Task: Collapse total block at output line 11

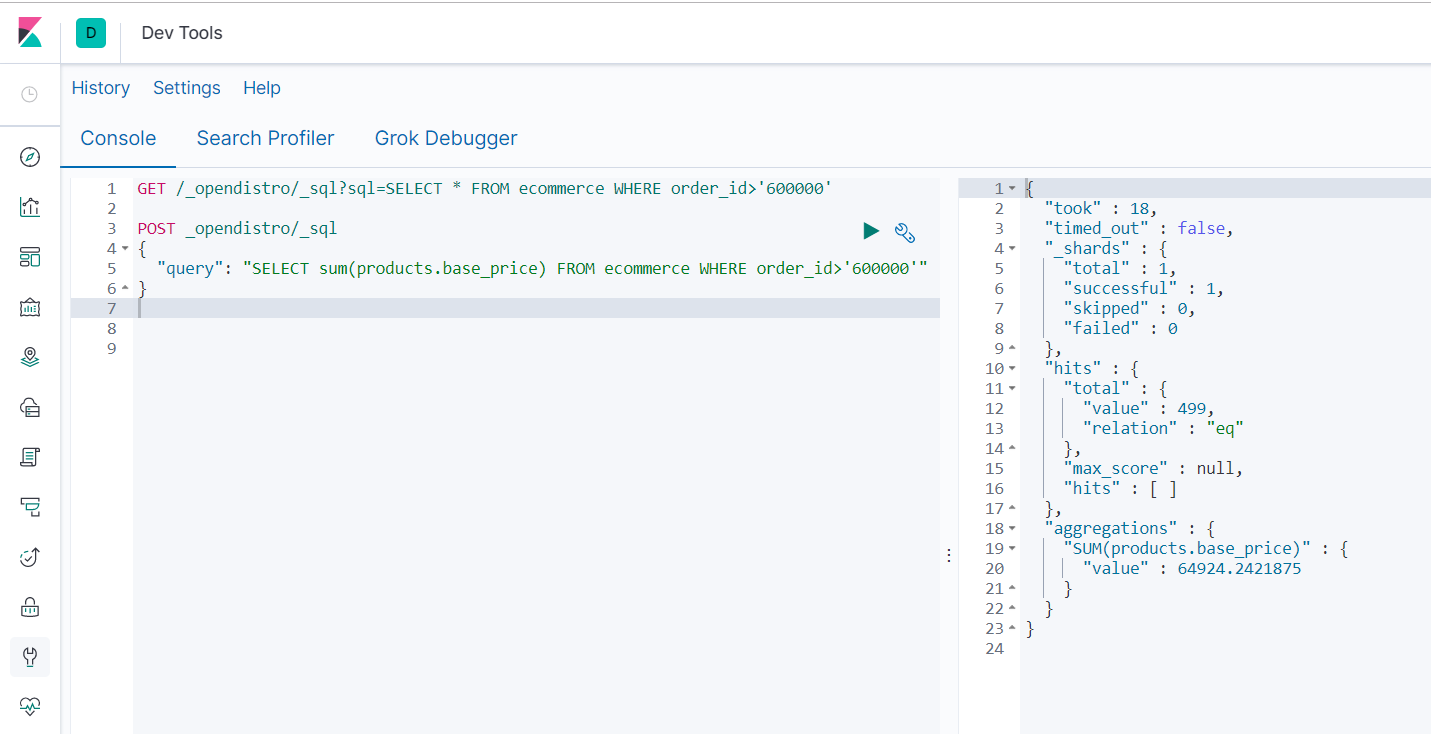Action: [x=1012, y=388]
